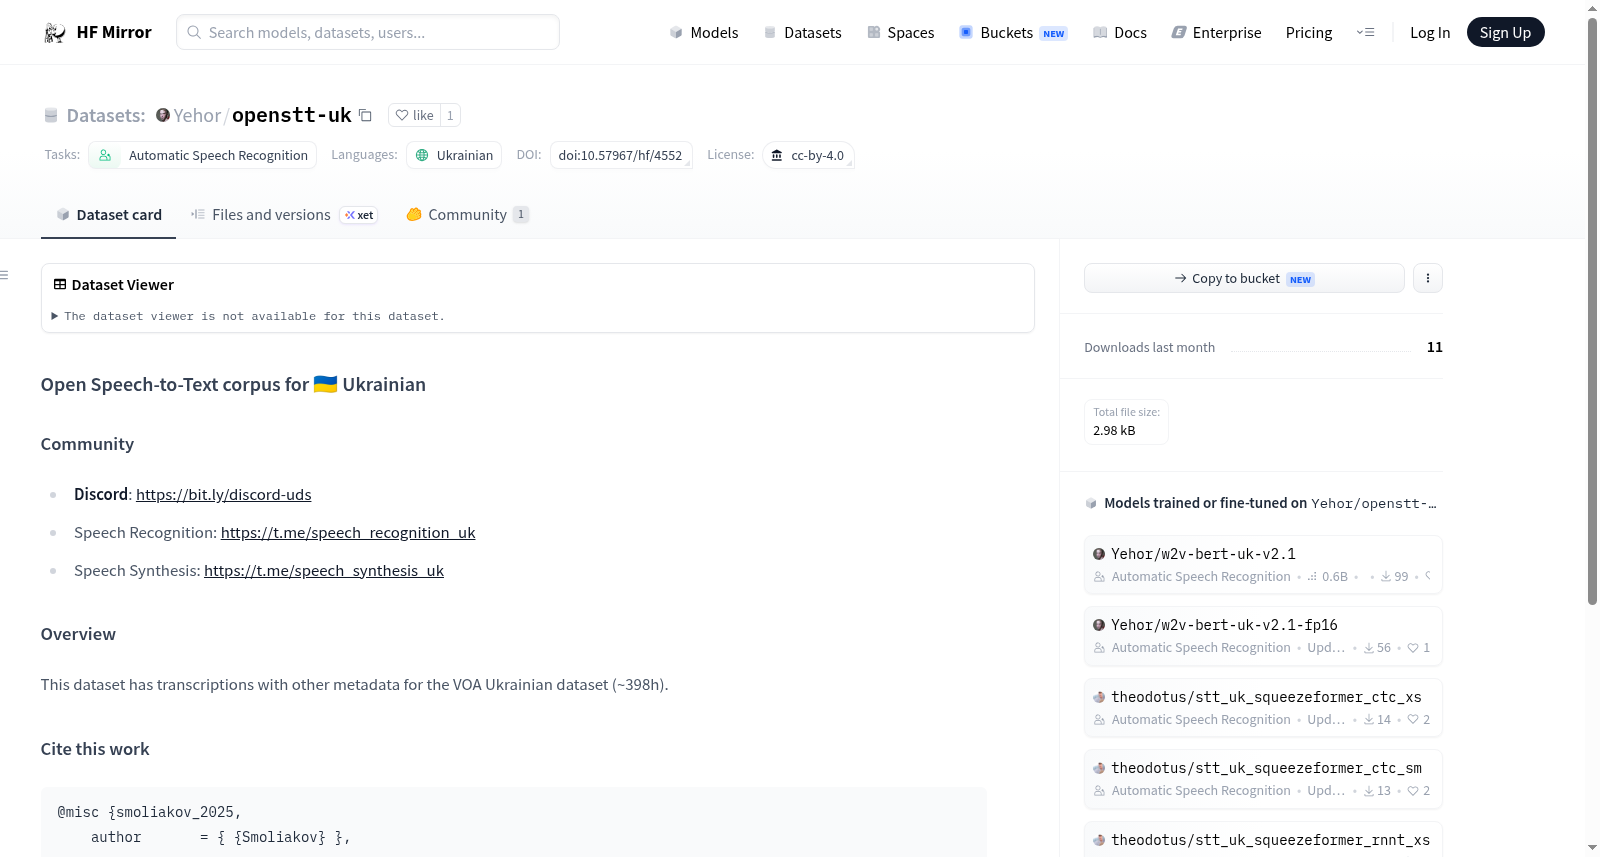Click the Overview heading

(78, 634)
